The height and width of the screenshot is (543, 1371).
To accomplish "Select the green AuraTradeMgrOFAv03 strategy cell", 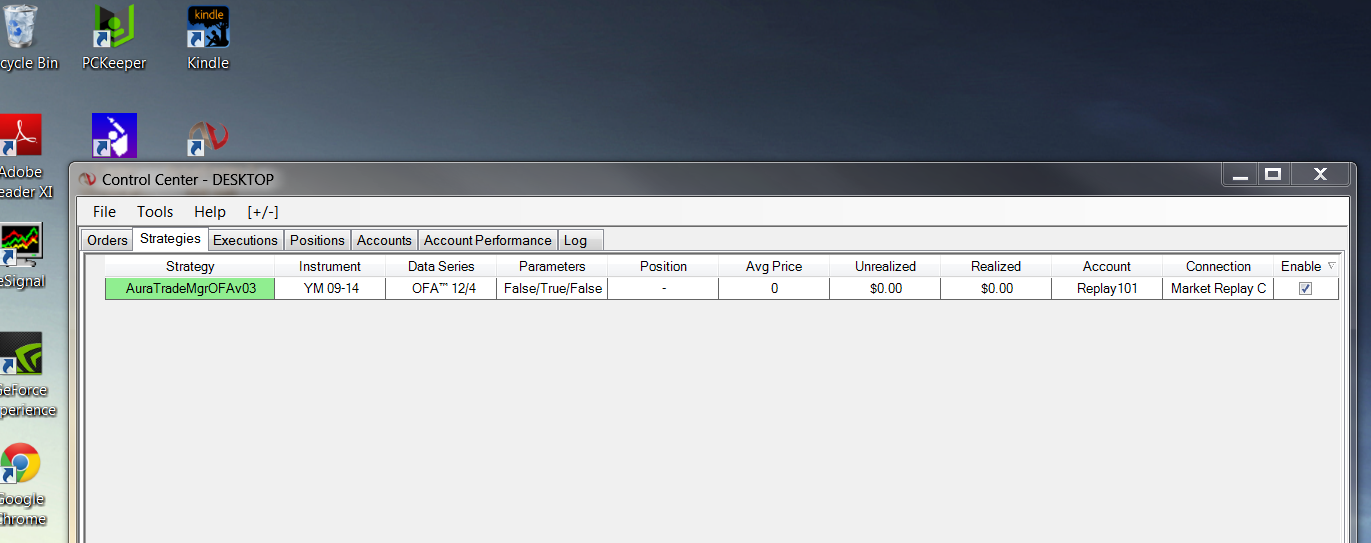I will pyautogui.click(x=190, y=288).
